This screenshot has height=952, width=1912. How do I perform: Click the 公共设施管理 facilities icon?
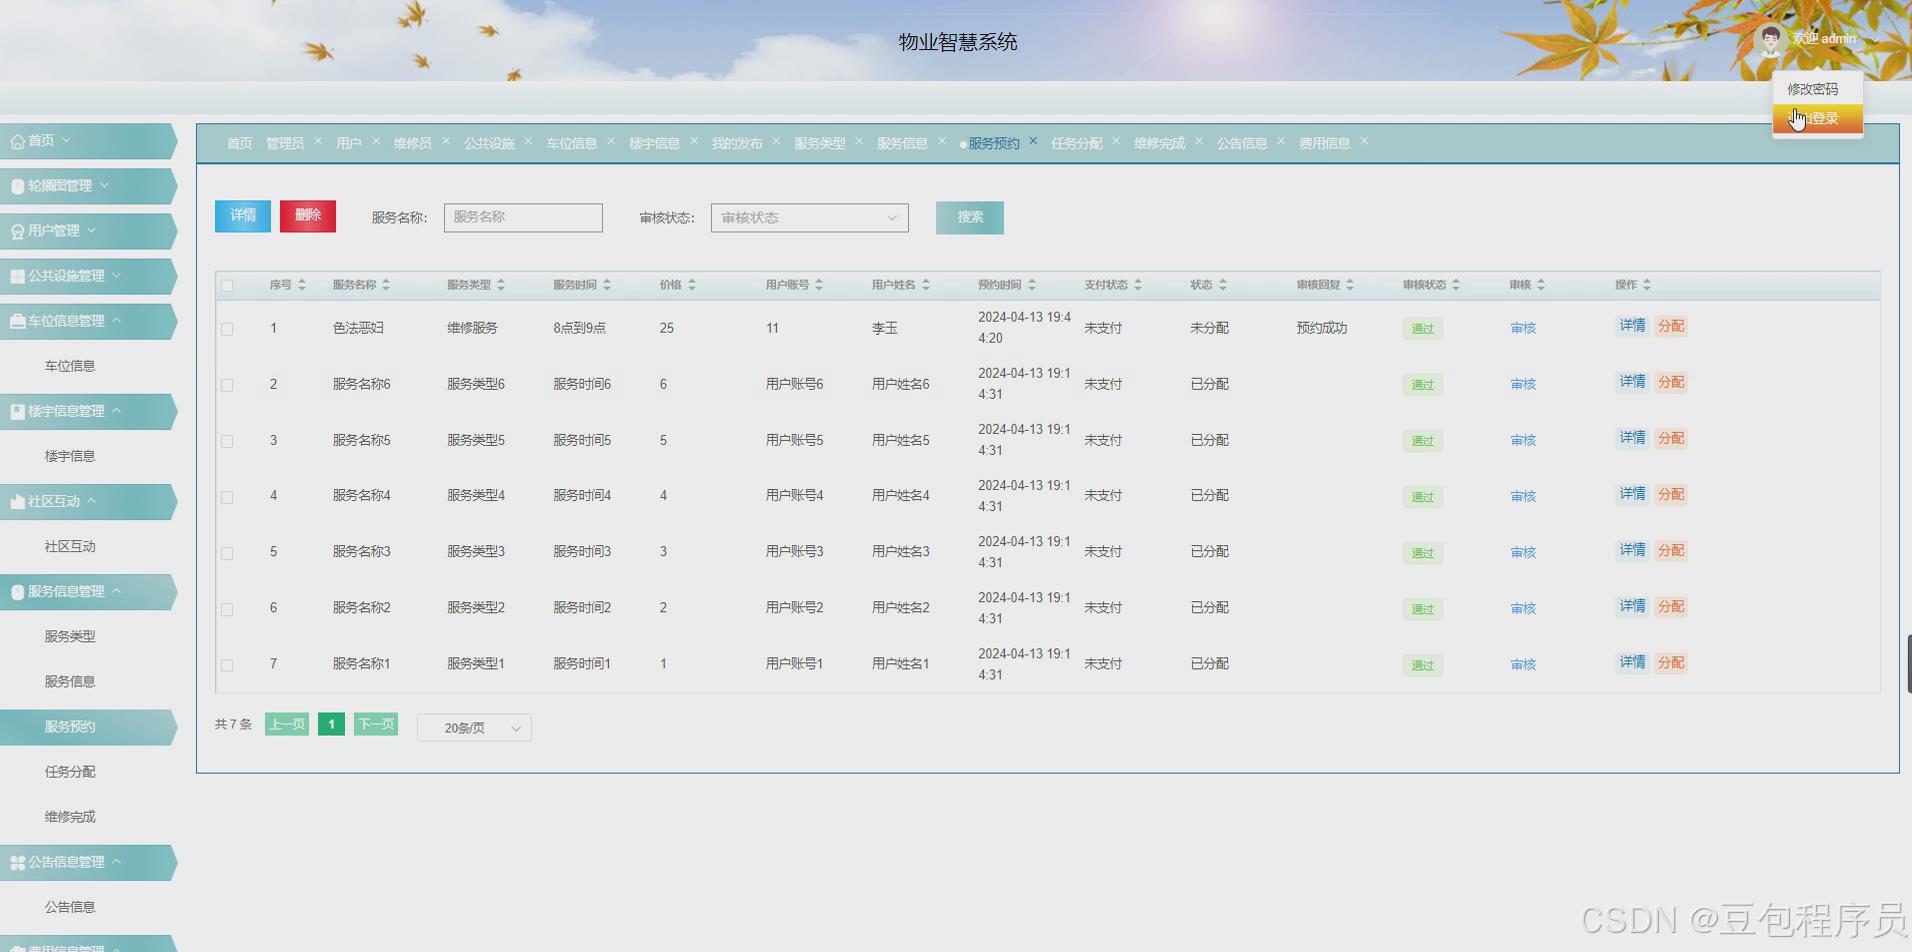[16, 276]
